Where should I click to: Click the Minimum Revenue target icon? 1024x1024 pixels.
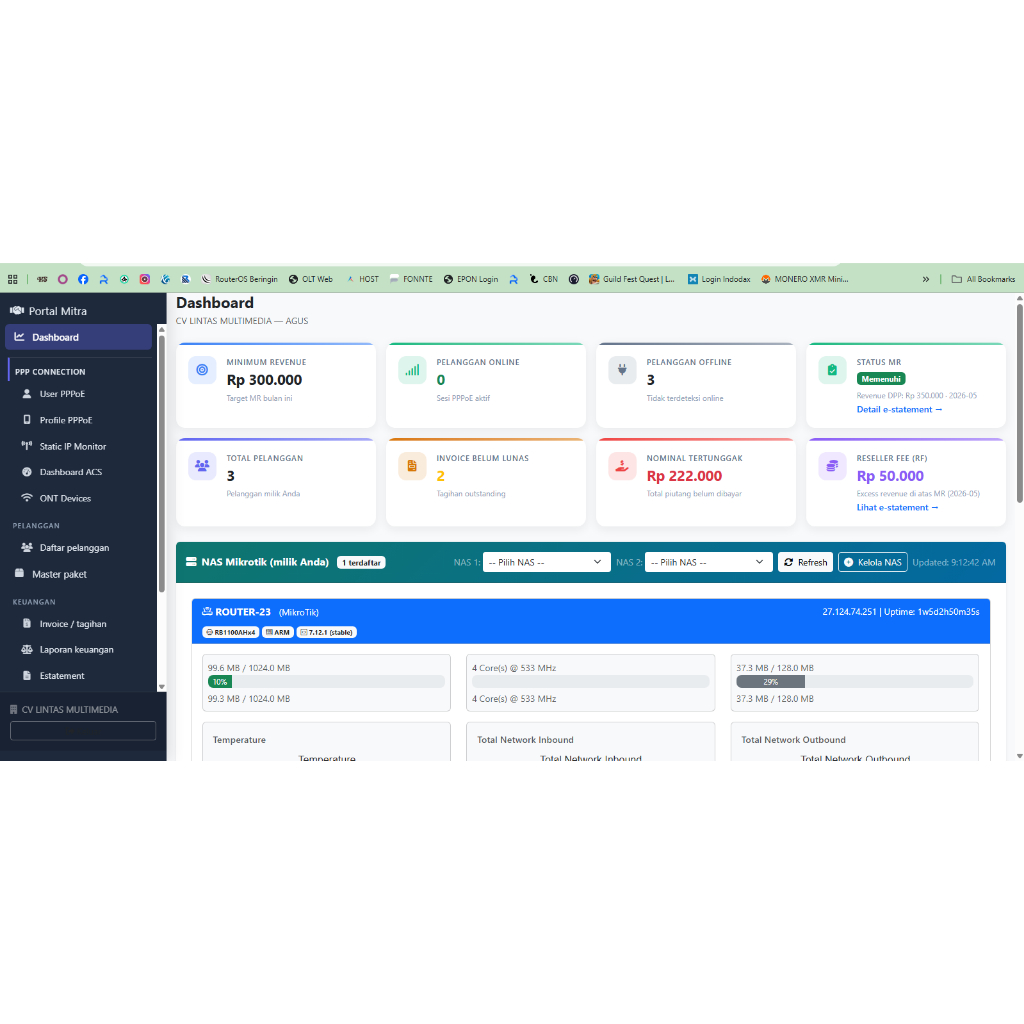point(202,370)
